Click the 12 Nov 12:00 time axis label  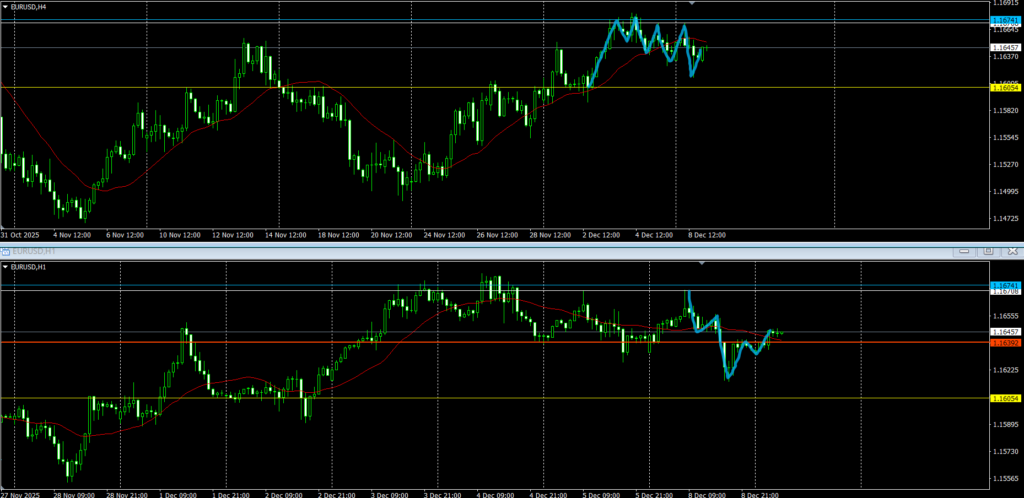coord(232,235)
